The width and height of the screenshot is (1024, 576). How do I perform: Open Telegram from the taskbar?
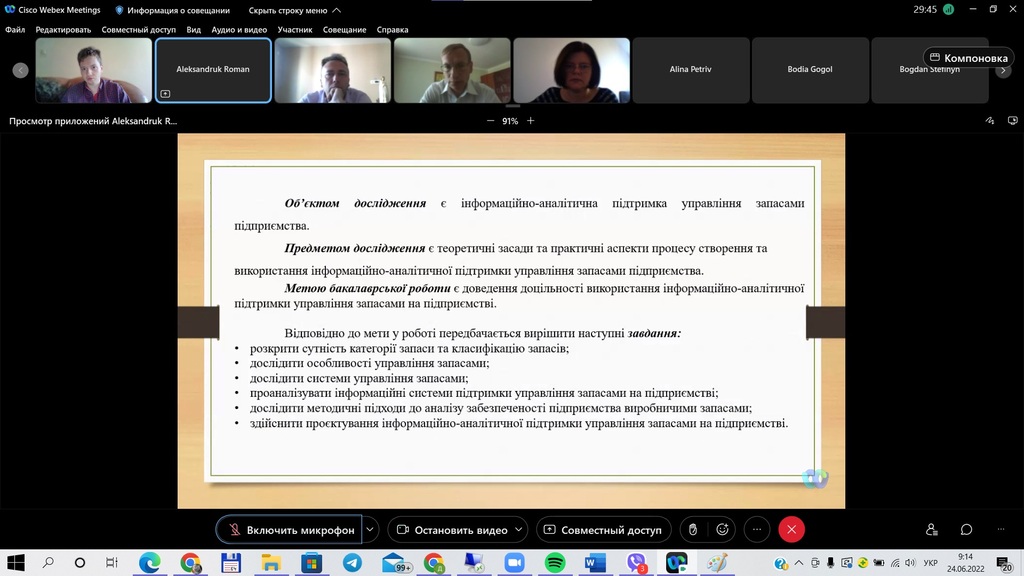tap(352, 563)
